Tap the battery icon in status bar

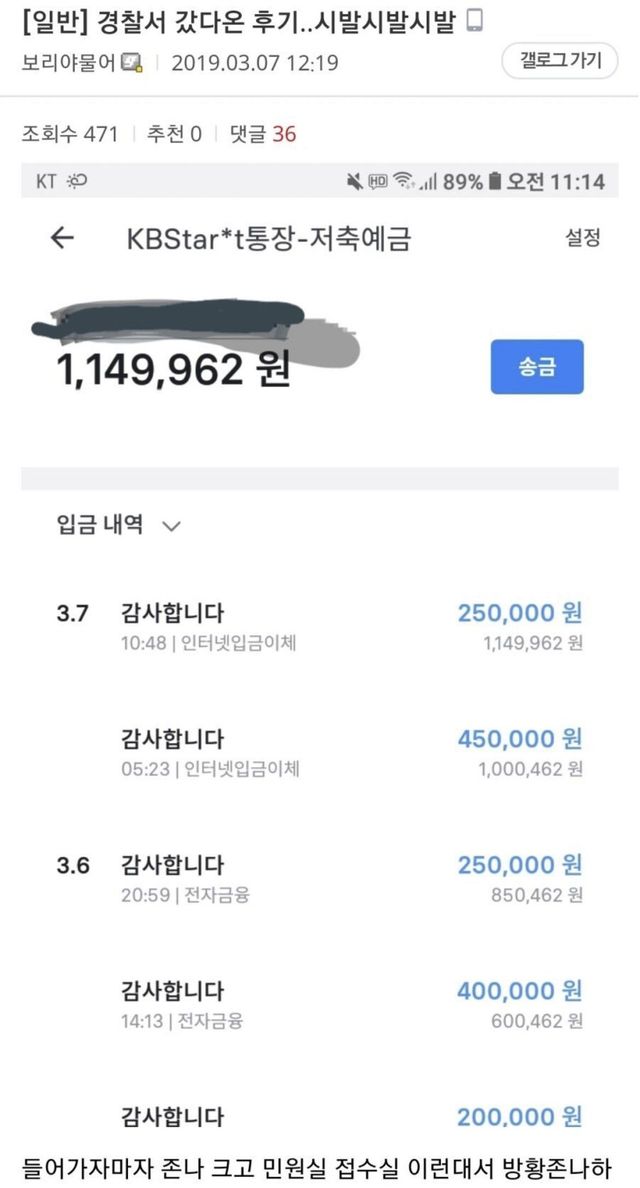(493, 181)
